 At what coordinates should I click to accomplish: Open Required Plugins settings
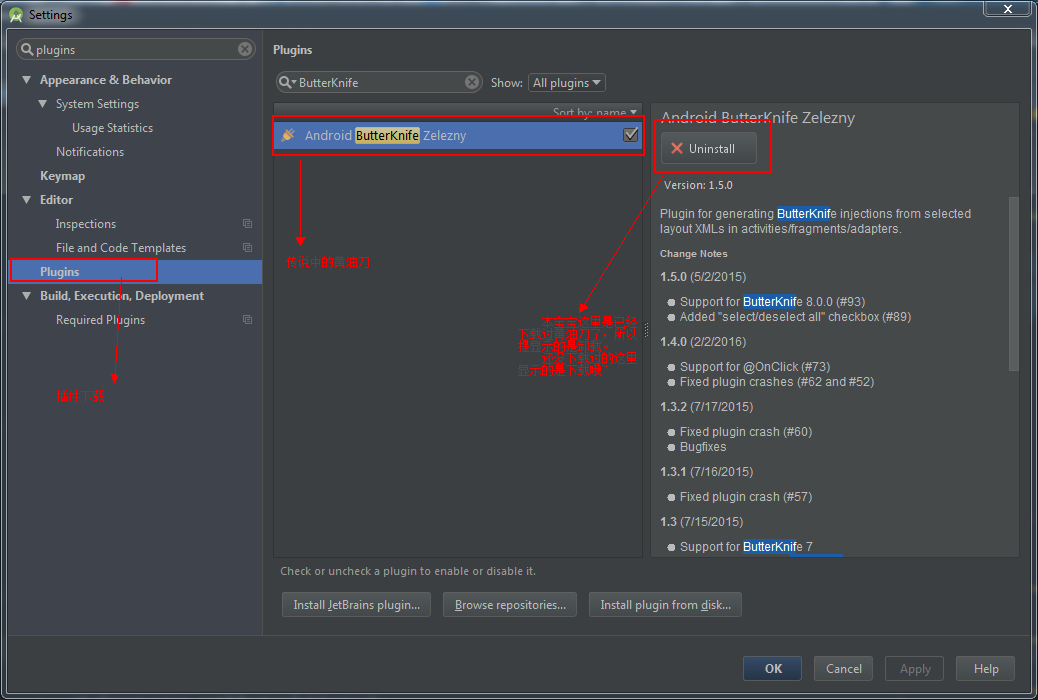tap(101, 320)
